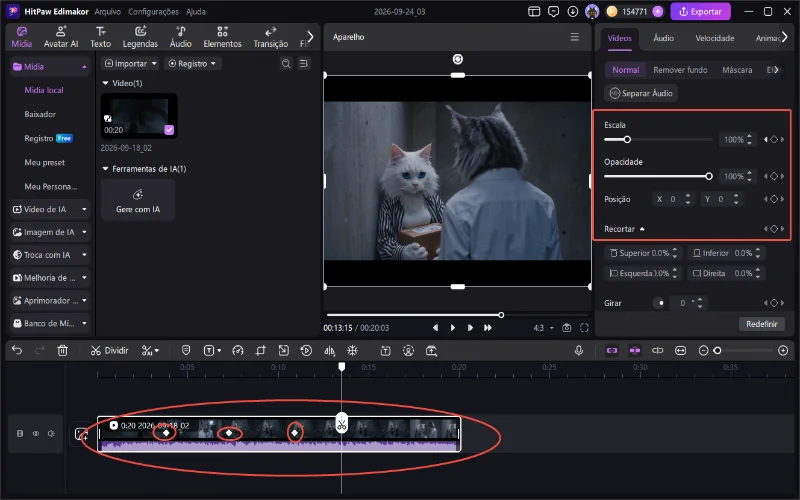Image resolution: width=800 pixels, height=500 pixels.
Task: Toggle video track visibility eye icon
Action: click(x=36, y=433)
